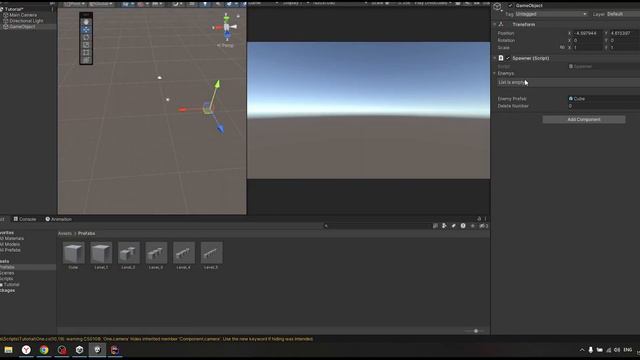The width and height of the screenshot is (640, 360).
Task: Toggle the GameObject active checkbox in Inspector
Action: [x=510, y=5]
